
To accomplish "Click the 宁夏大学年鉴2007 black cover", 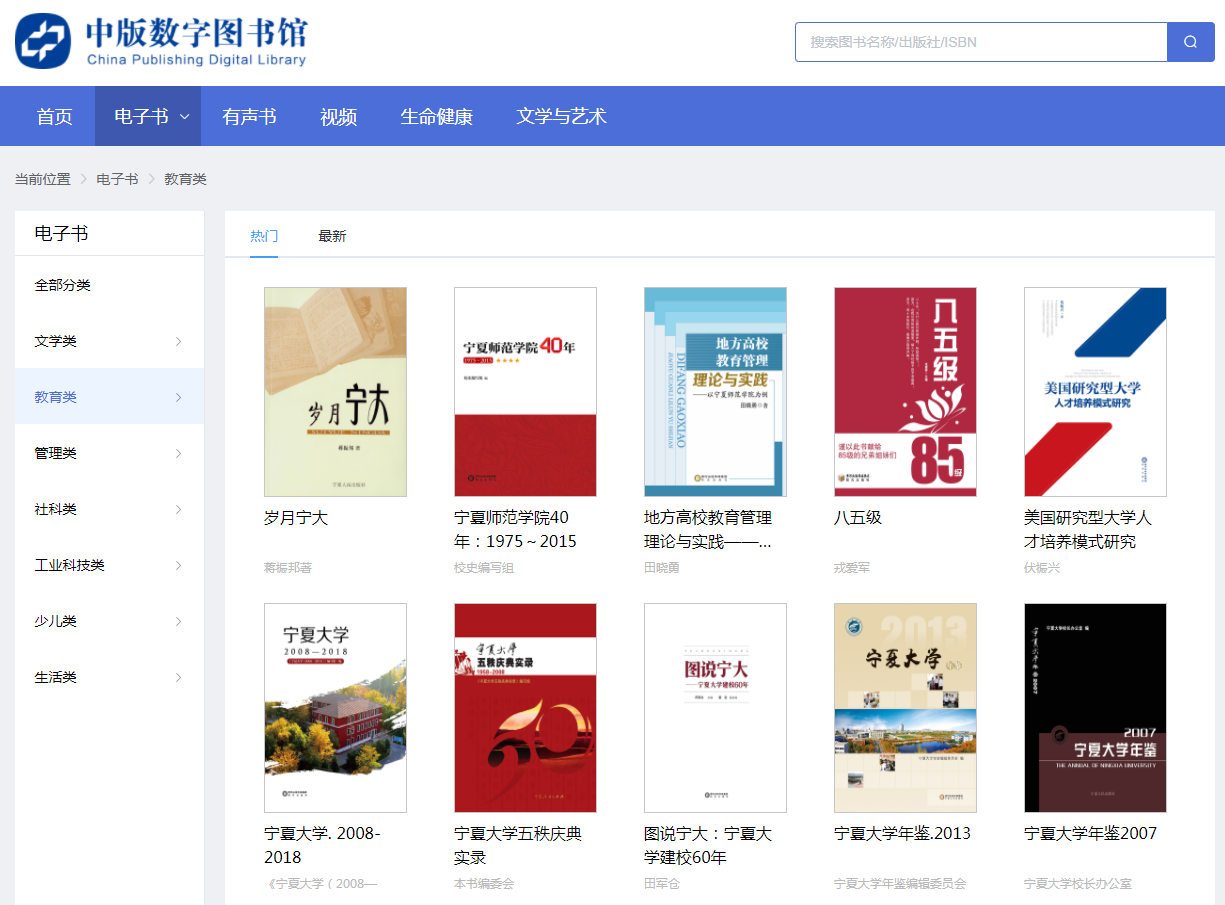I will pos(1095,707).
